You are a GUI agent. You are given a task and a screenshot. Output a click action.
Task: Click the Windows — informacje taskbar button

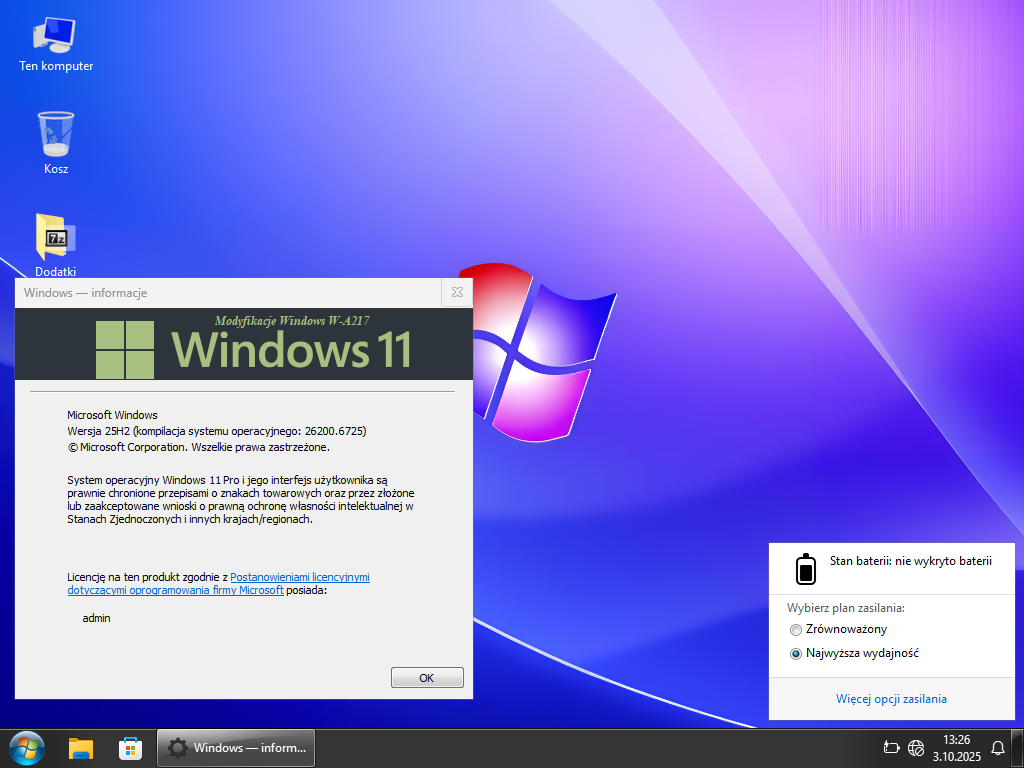[237, 747]
